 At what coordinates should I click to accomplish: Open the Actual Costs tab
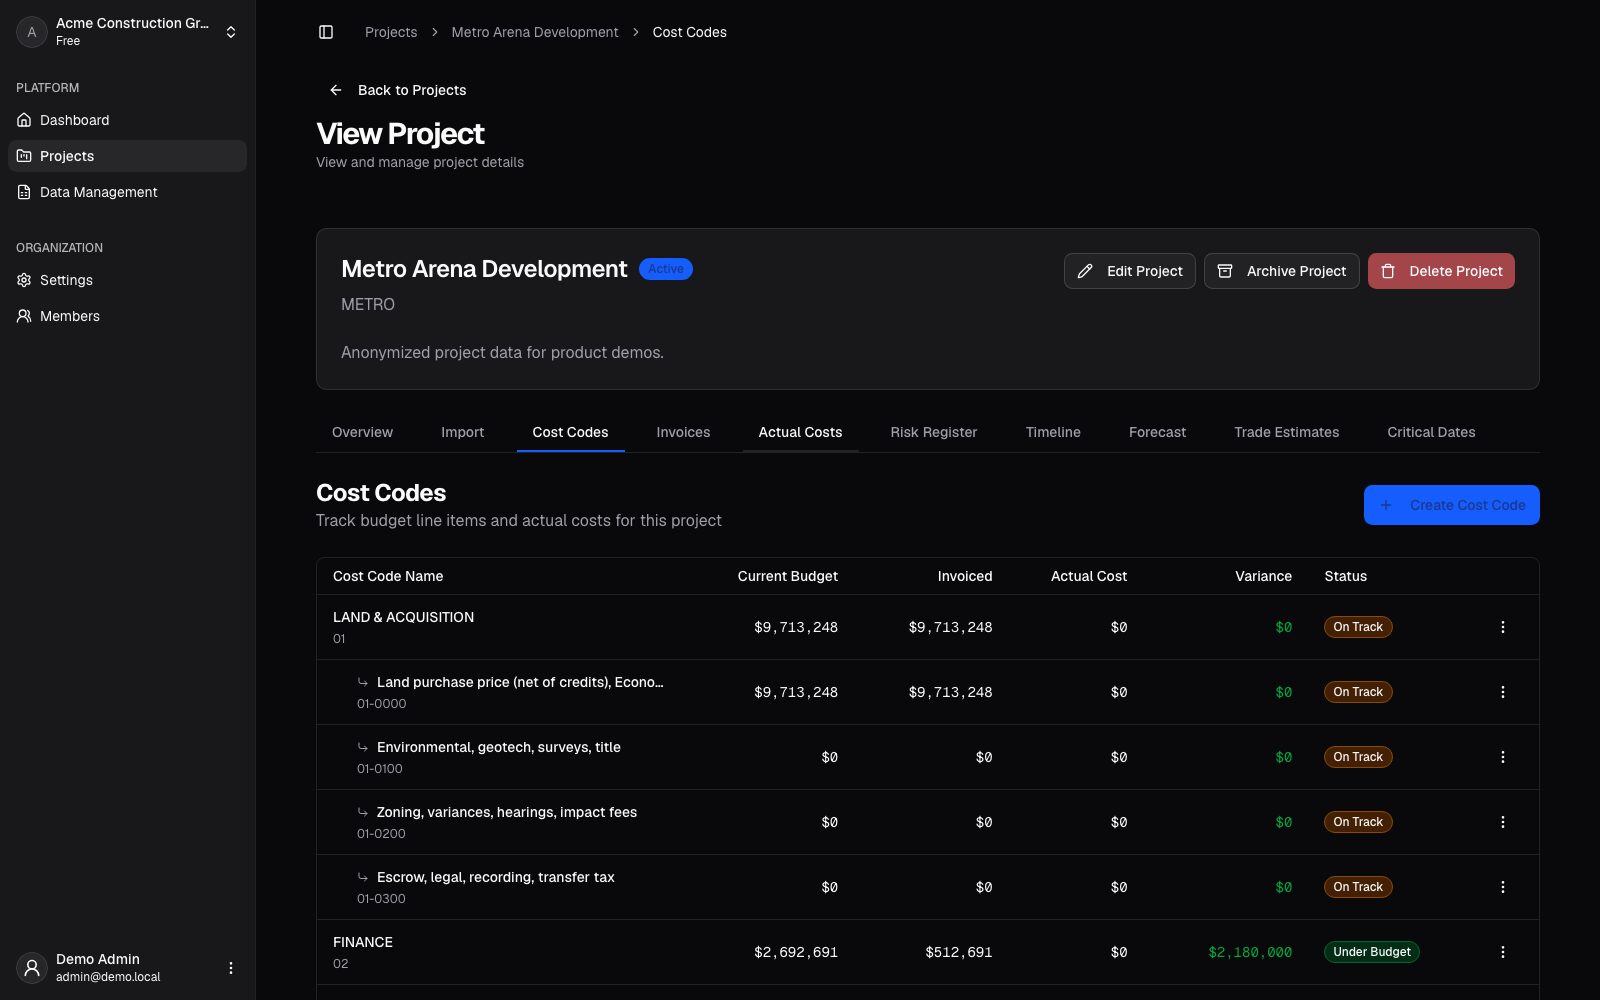click(800, 432)
